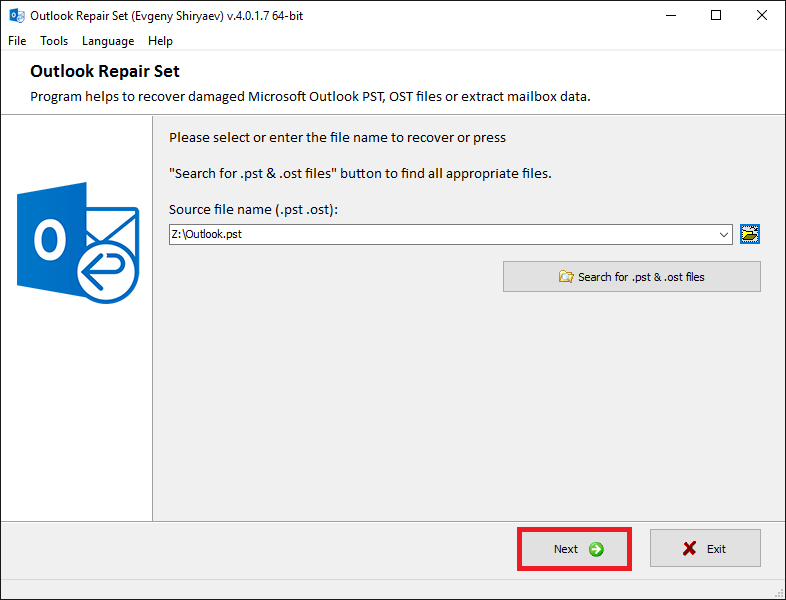Close the Outlook Repair Set window
Screen dimensions: 786x600
[x=762, y=16]
